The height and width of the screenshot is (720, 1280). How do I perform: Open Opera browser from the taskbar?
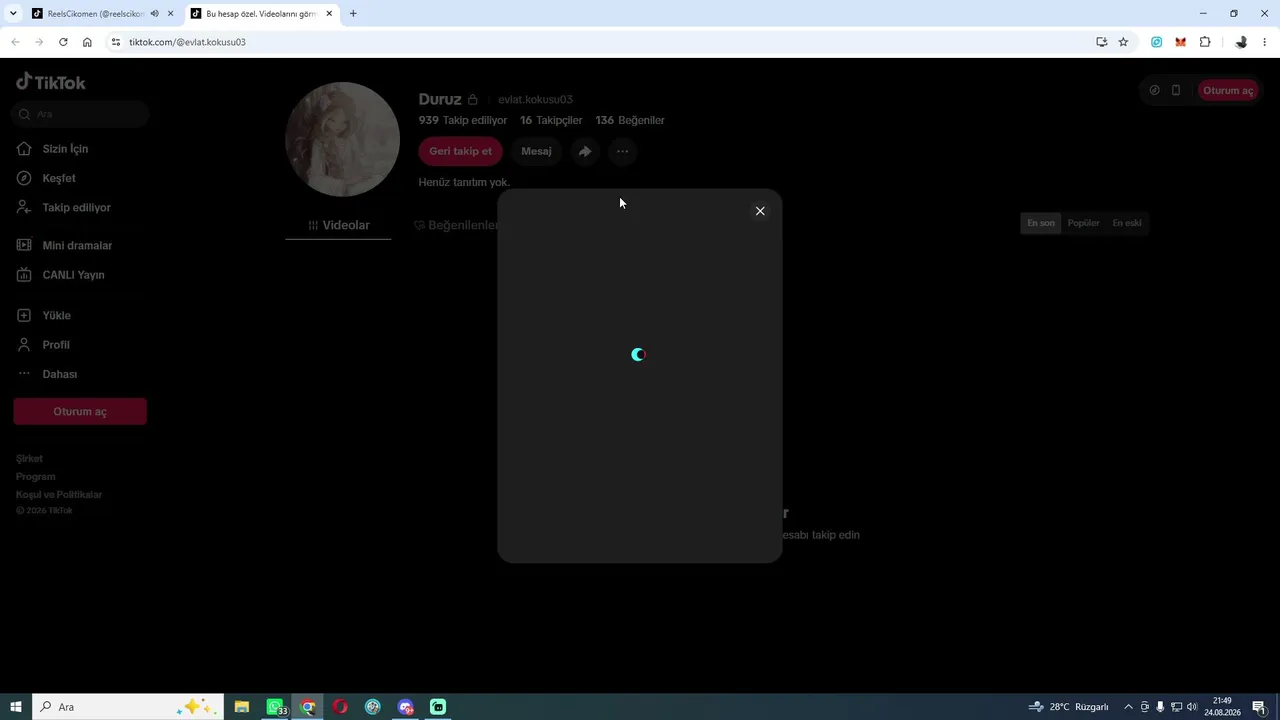pos(340,707)
